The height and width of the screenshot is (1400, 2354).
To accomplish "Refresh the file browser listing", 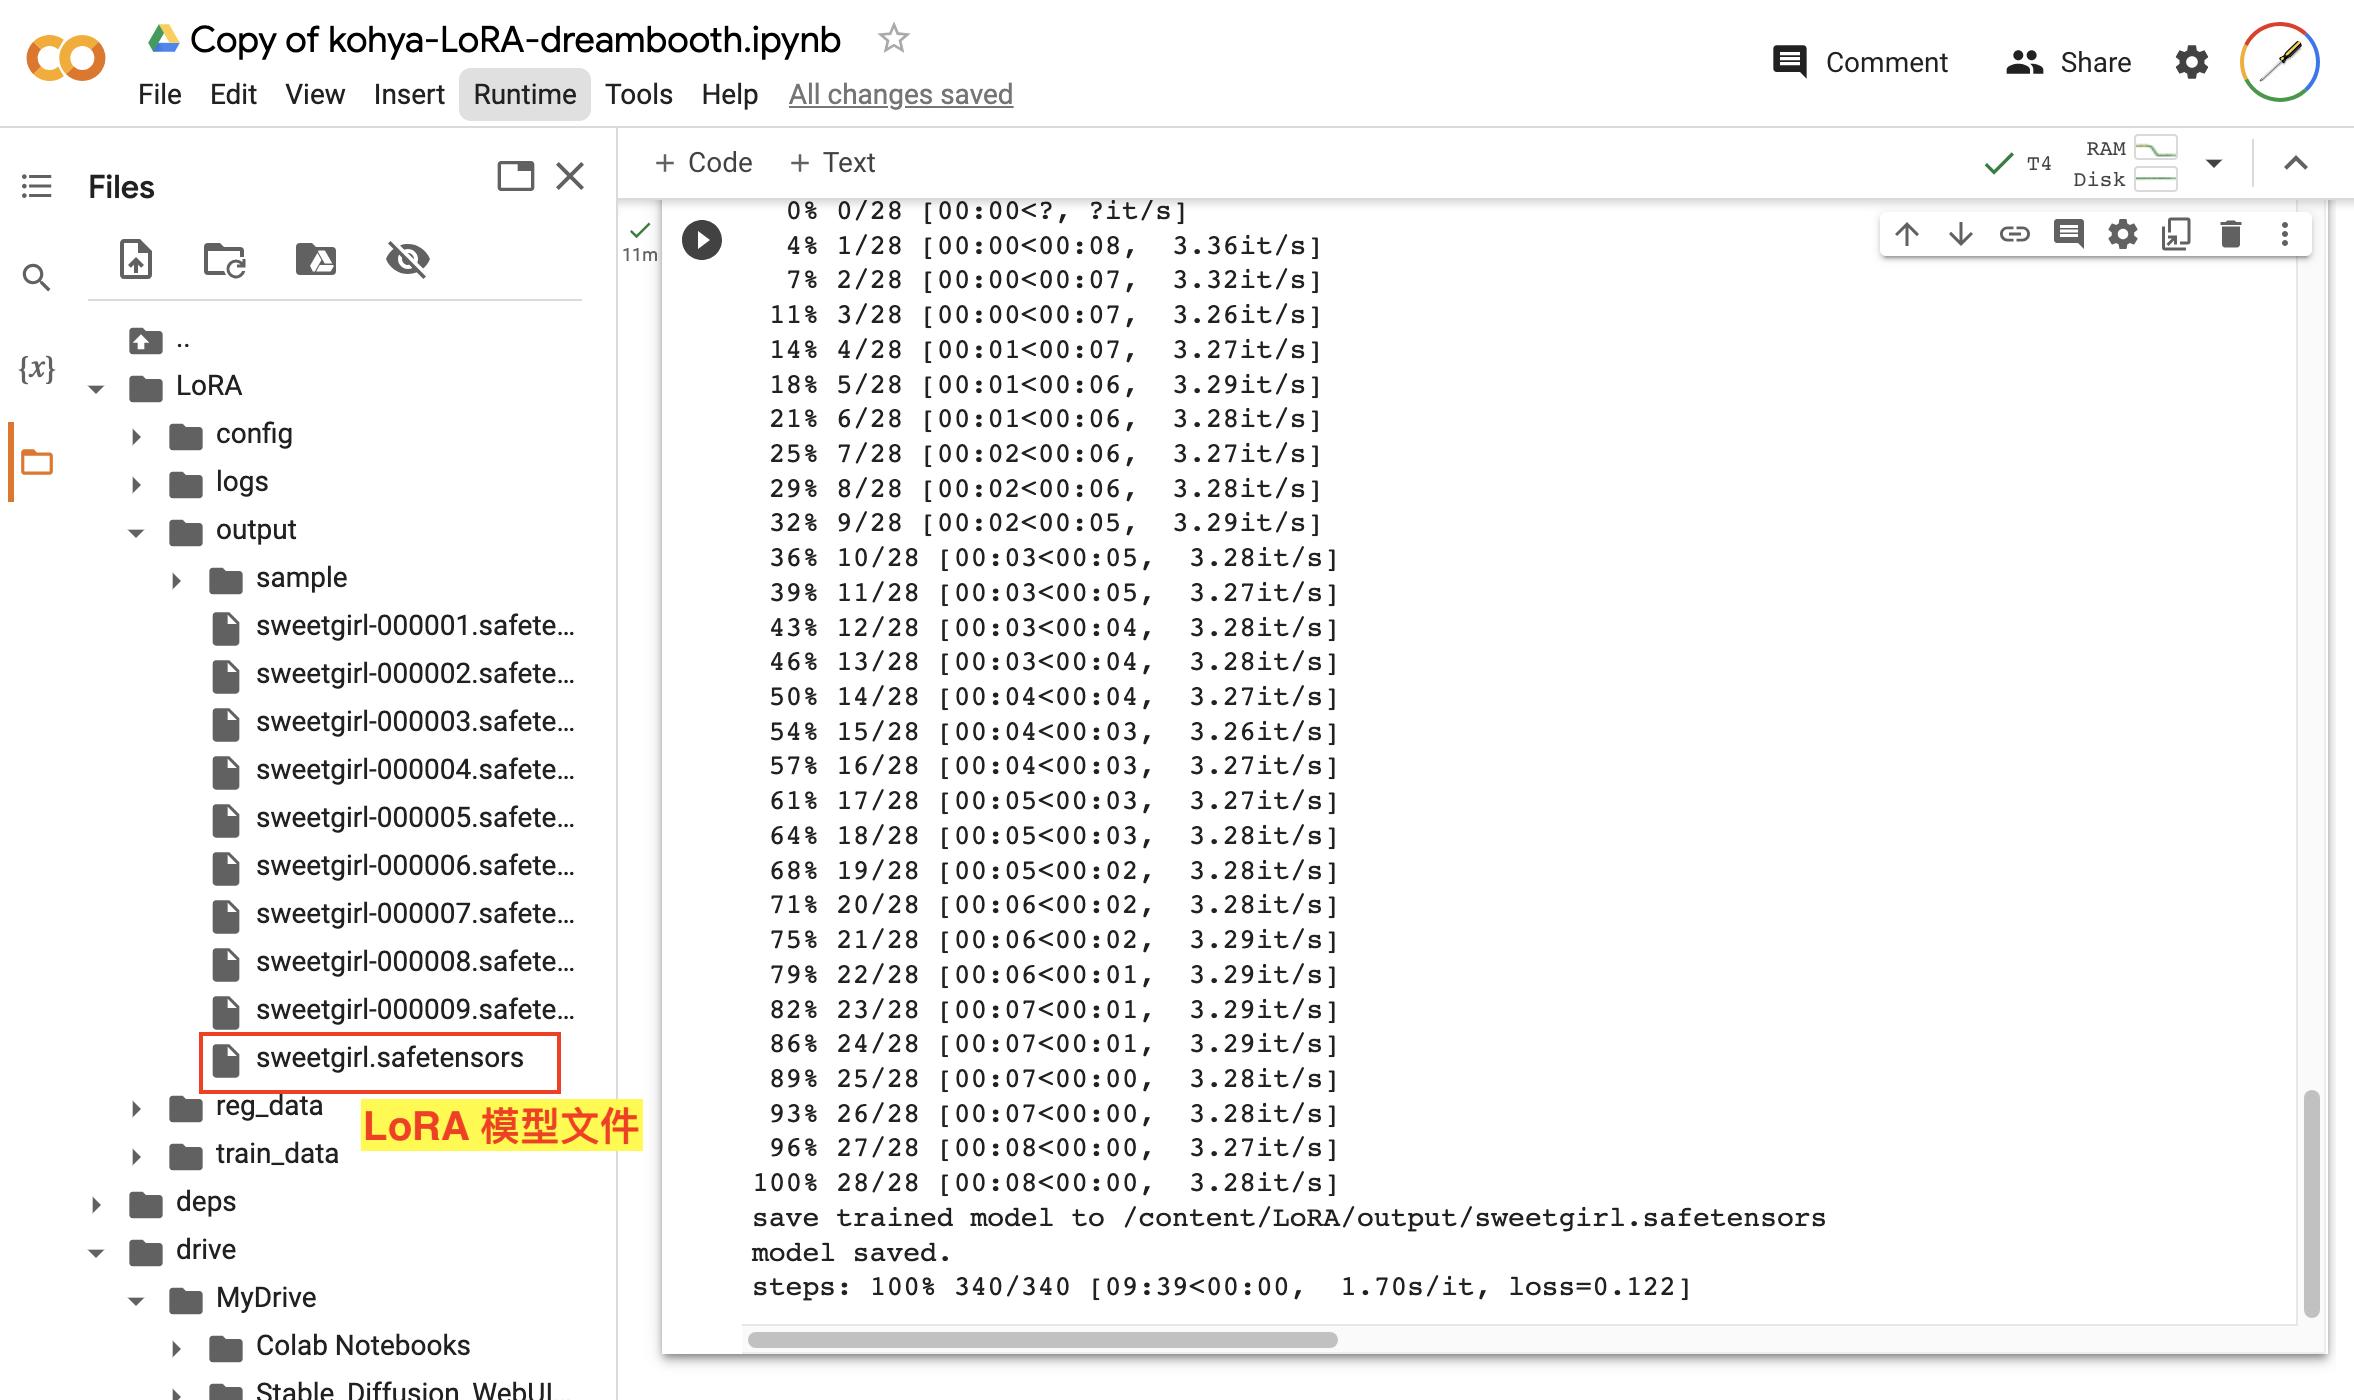I will [225, 260].
